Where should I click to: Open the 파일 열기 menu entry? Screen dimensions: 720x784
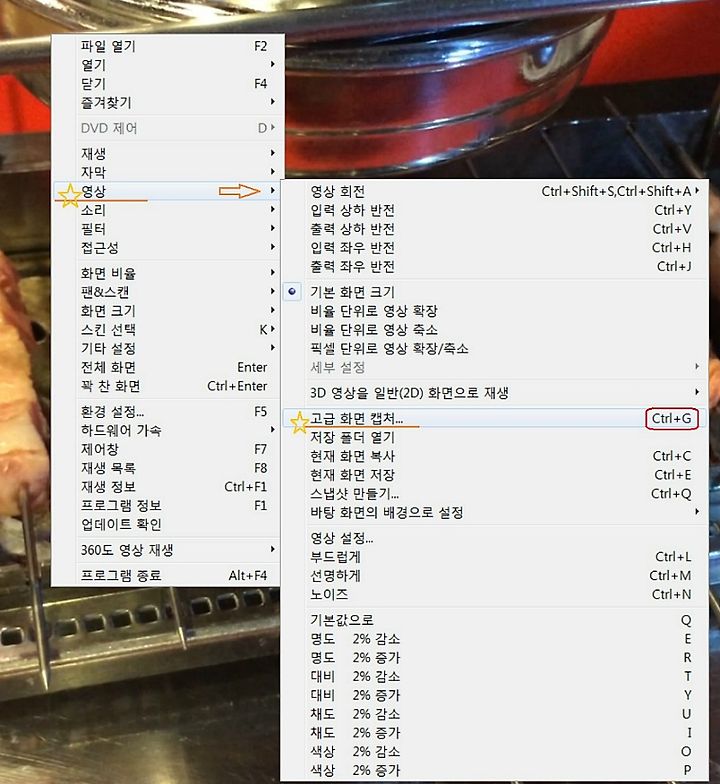(168, 46)
